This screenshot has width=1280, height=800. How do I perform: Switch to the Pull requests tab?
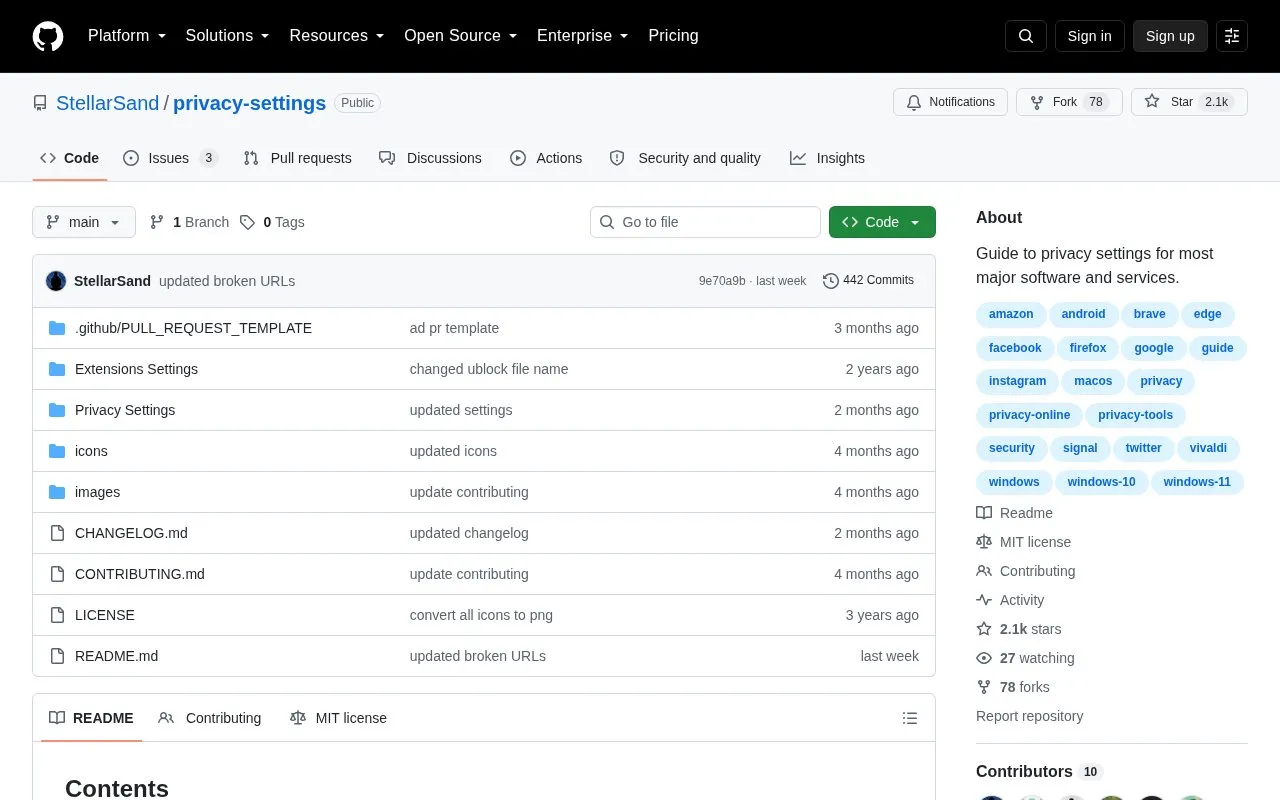click(297, 158)
